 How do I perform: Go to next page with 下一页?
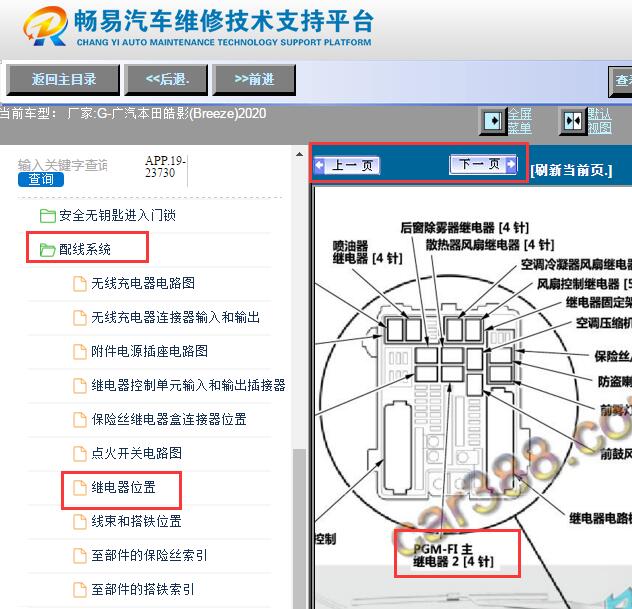tap(483, 164)
